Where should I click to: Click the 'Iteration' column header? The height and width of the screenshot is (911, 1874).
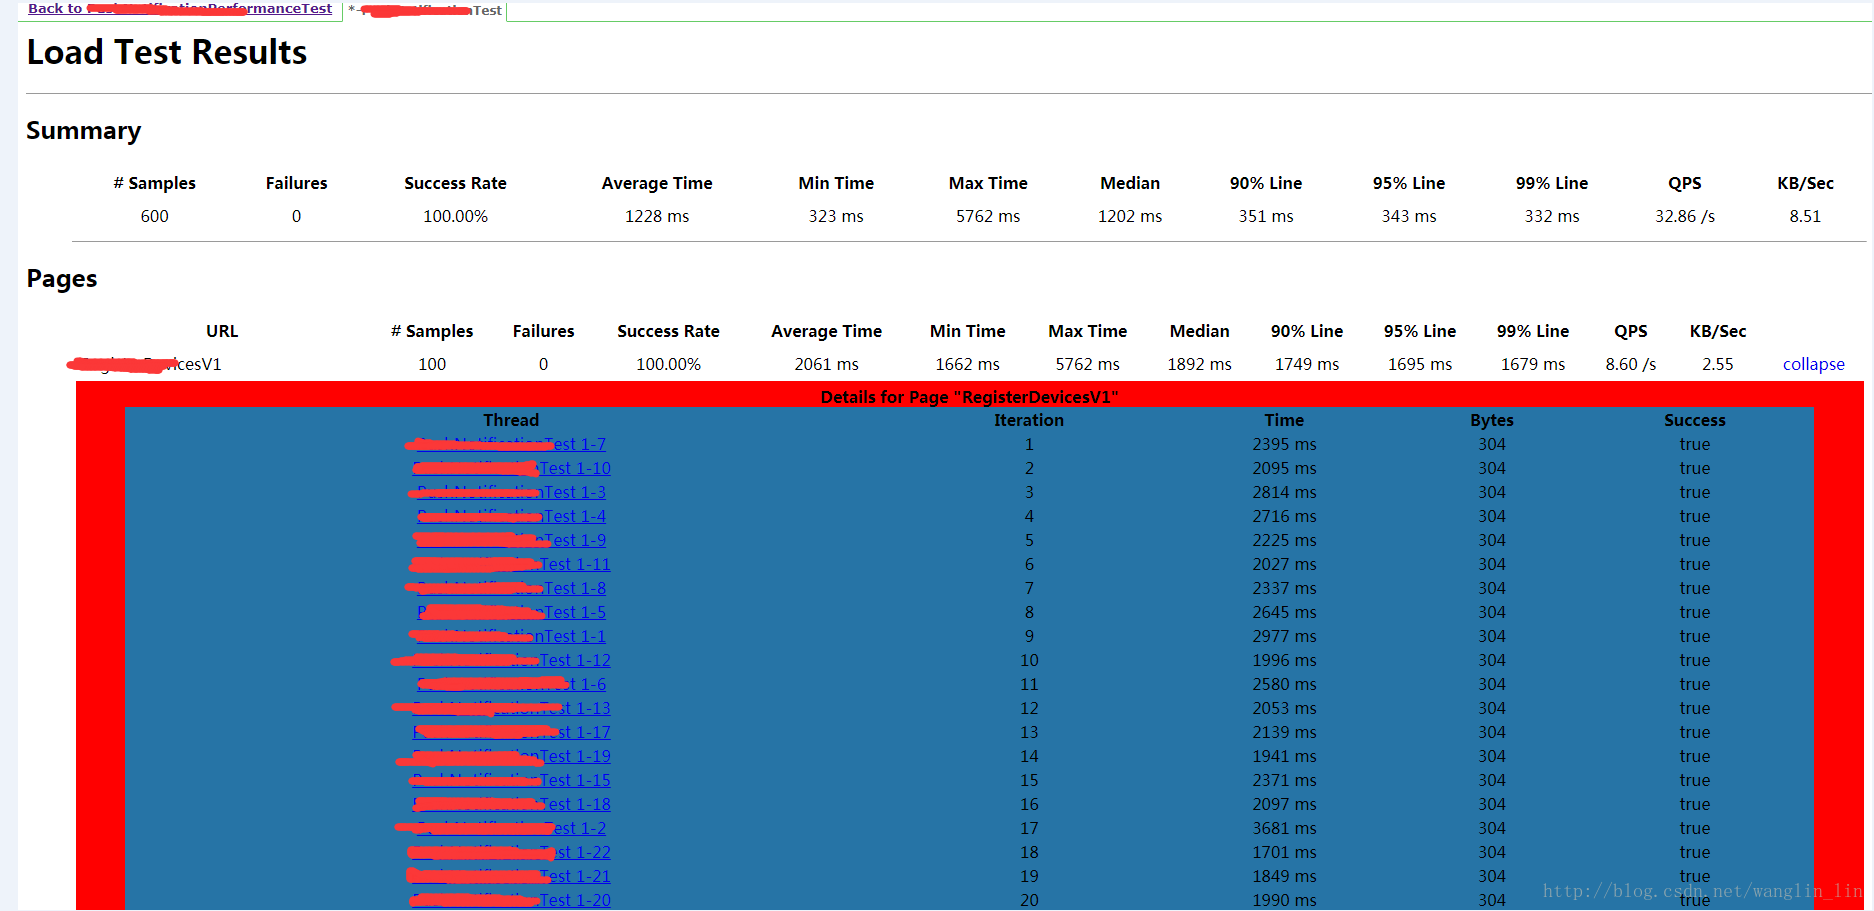1029,420
